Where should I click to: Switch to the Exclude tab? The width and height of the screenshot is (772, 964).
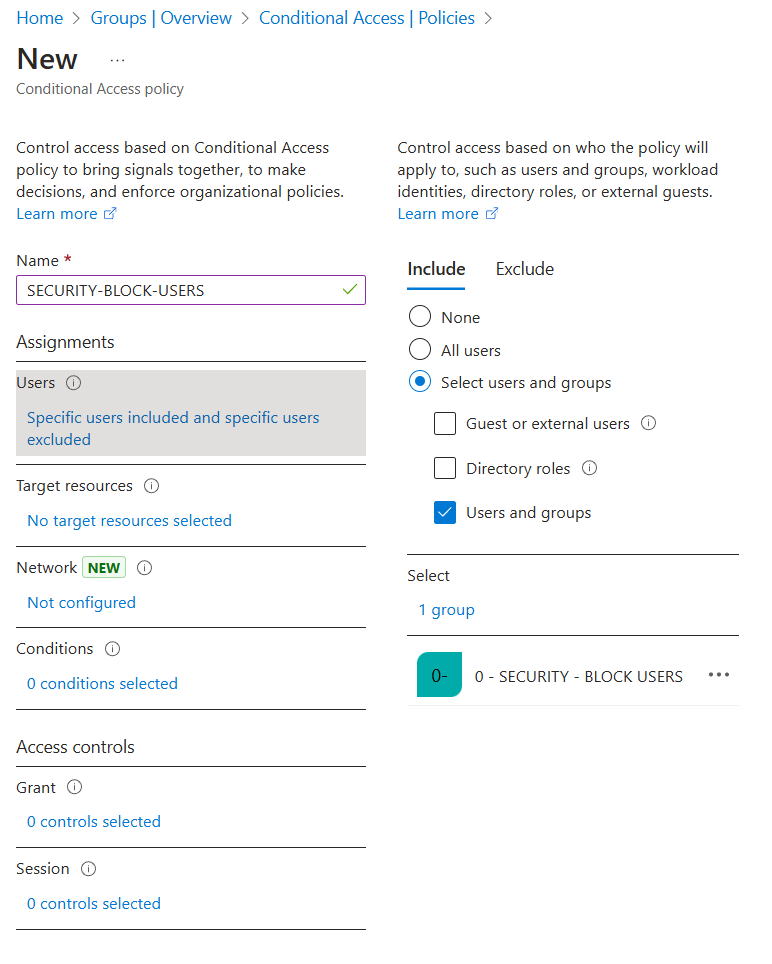[525, 269]
